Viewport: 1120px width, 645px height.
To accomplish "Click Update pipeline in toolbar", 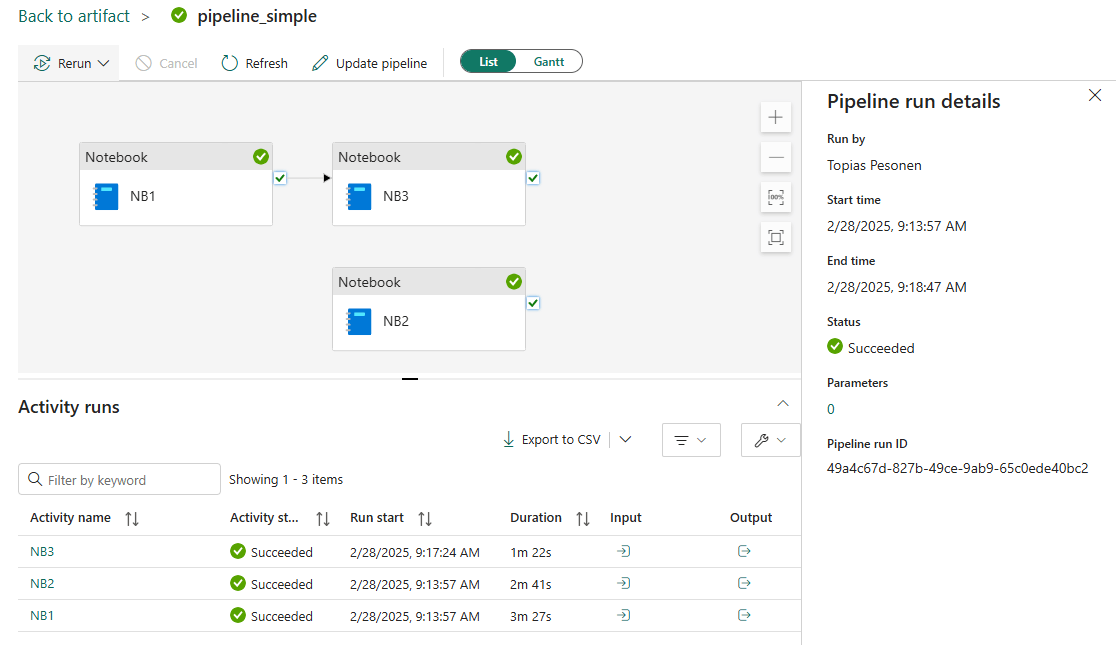I will tap(370, 63).
